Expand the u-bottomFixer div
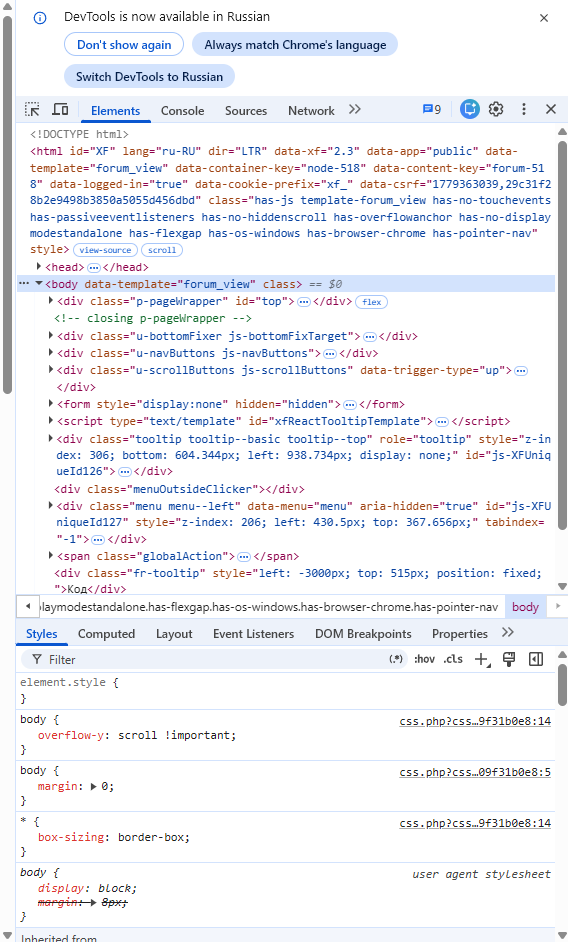The height and width of the screenshot is (942, 568). 51,335
